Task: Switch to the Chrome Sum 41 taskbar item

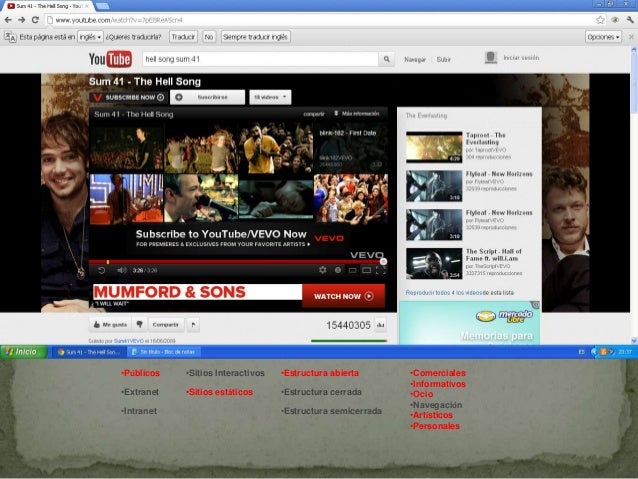Action: tap(89, 352)
